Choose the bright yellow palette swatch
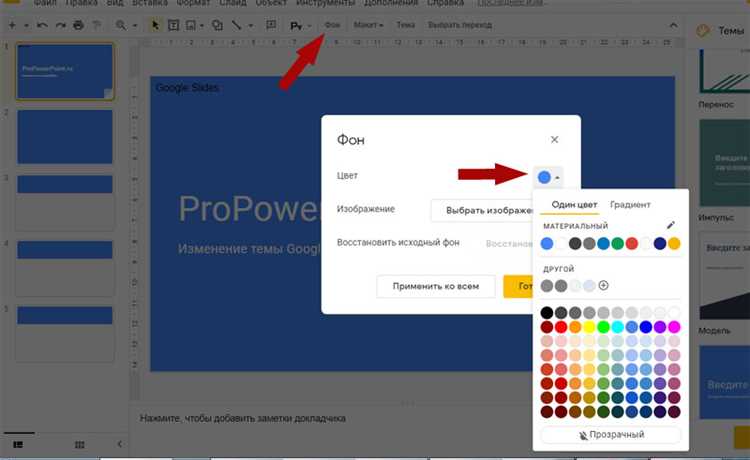 (x=589, y=327)
